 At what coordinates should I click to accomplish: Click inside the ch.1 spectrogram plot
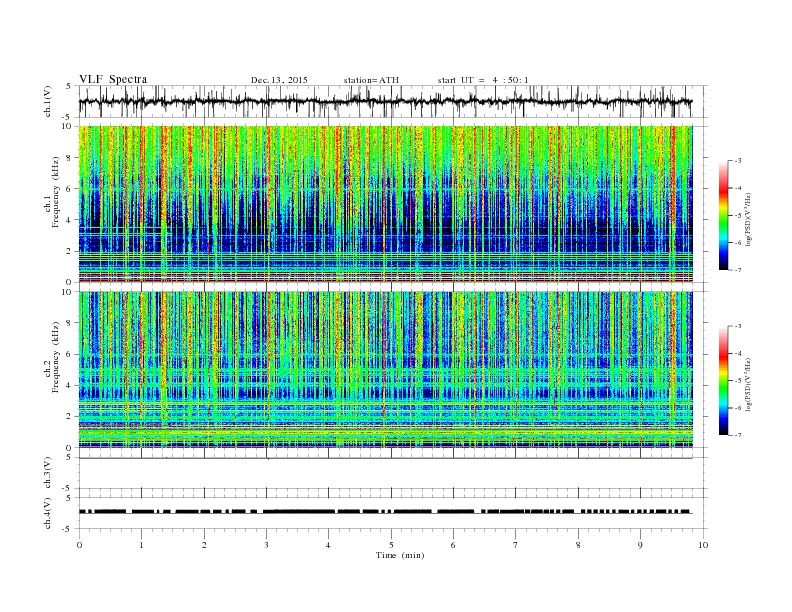pyautogui.click(x=386, y=204)
